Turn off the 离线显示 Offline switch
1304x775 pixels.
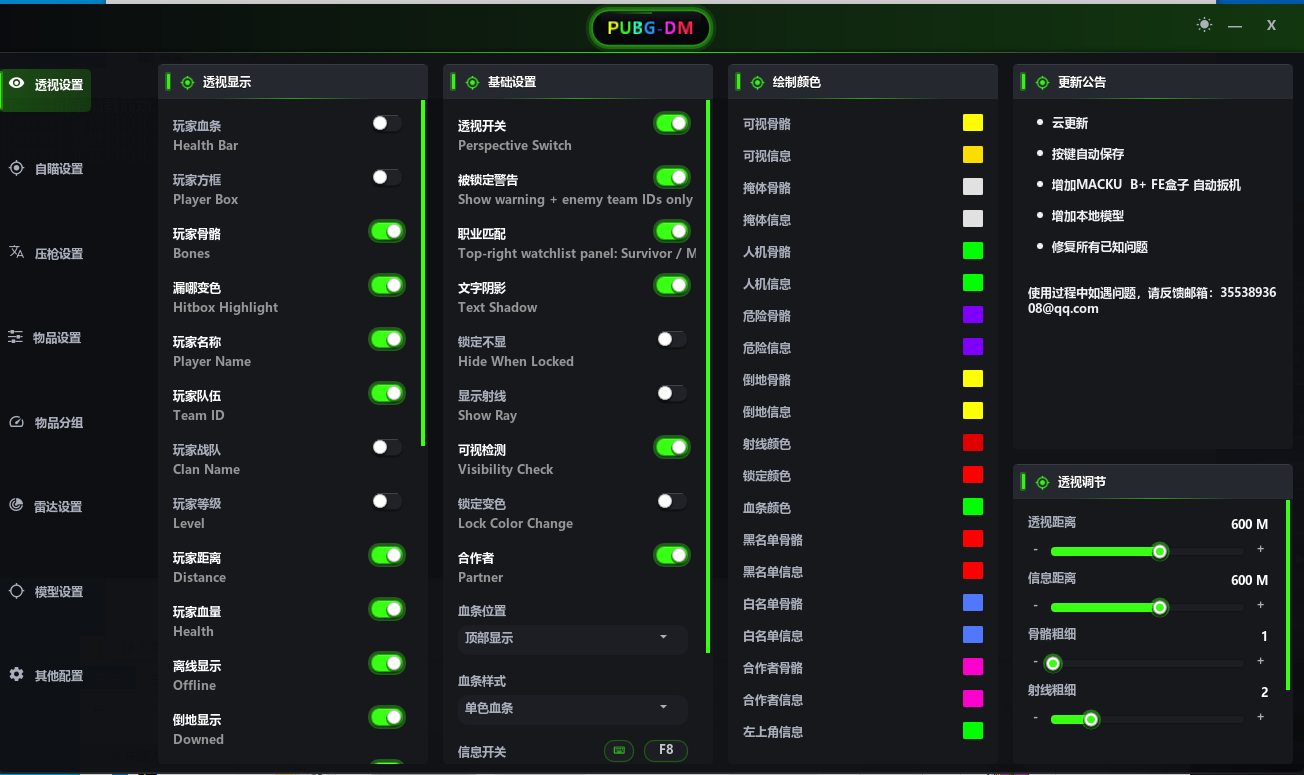click(x=387, y=664)
